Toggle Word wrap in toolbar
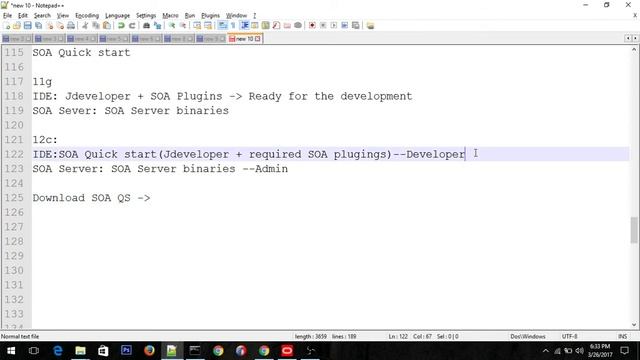This screenshot has width=640, height=360. [x=222, y=26]
